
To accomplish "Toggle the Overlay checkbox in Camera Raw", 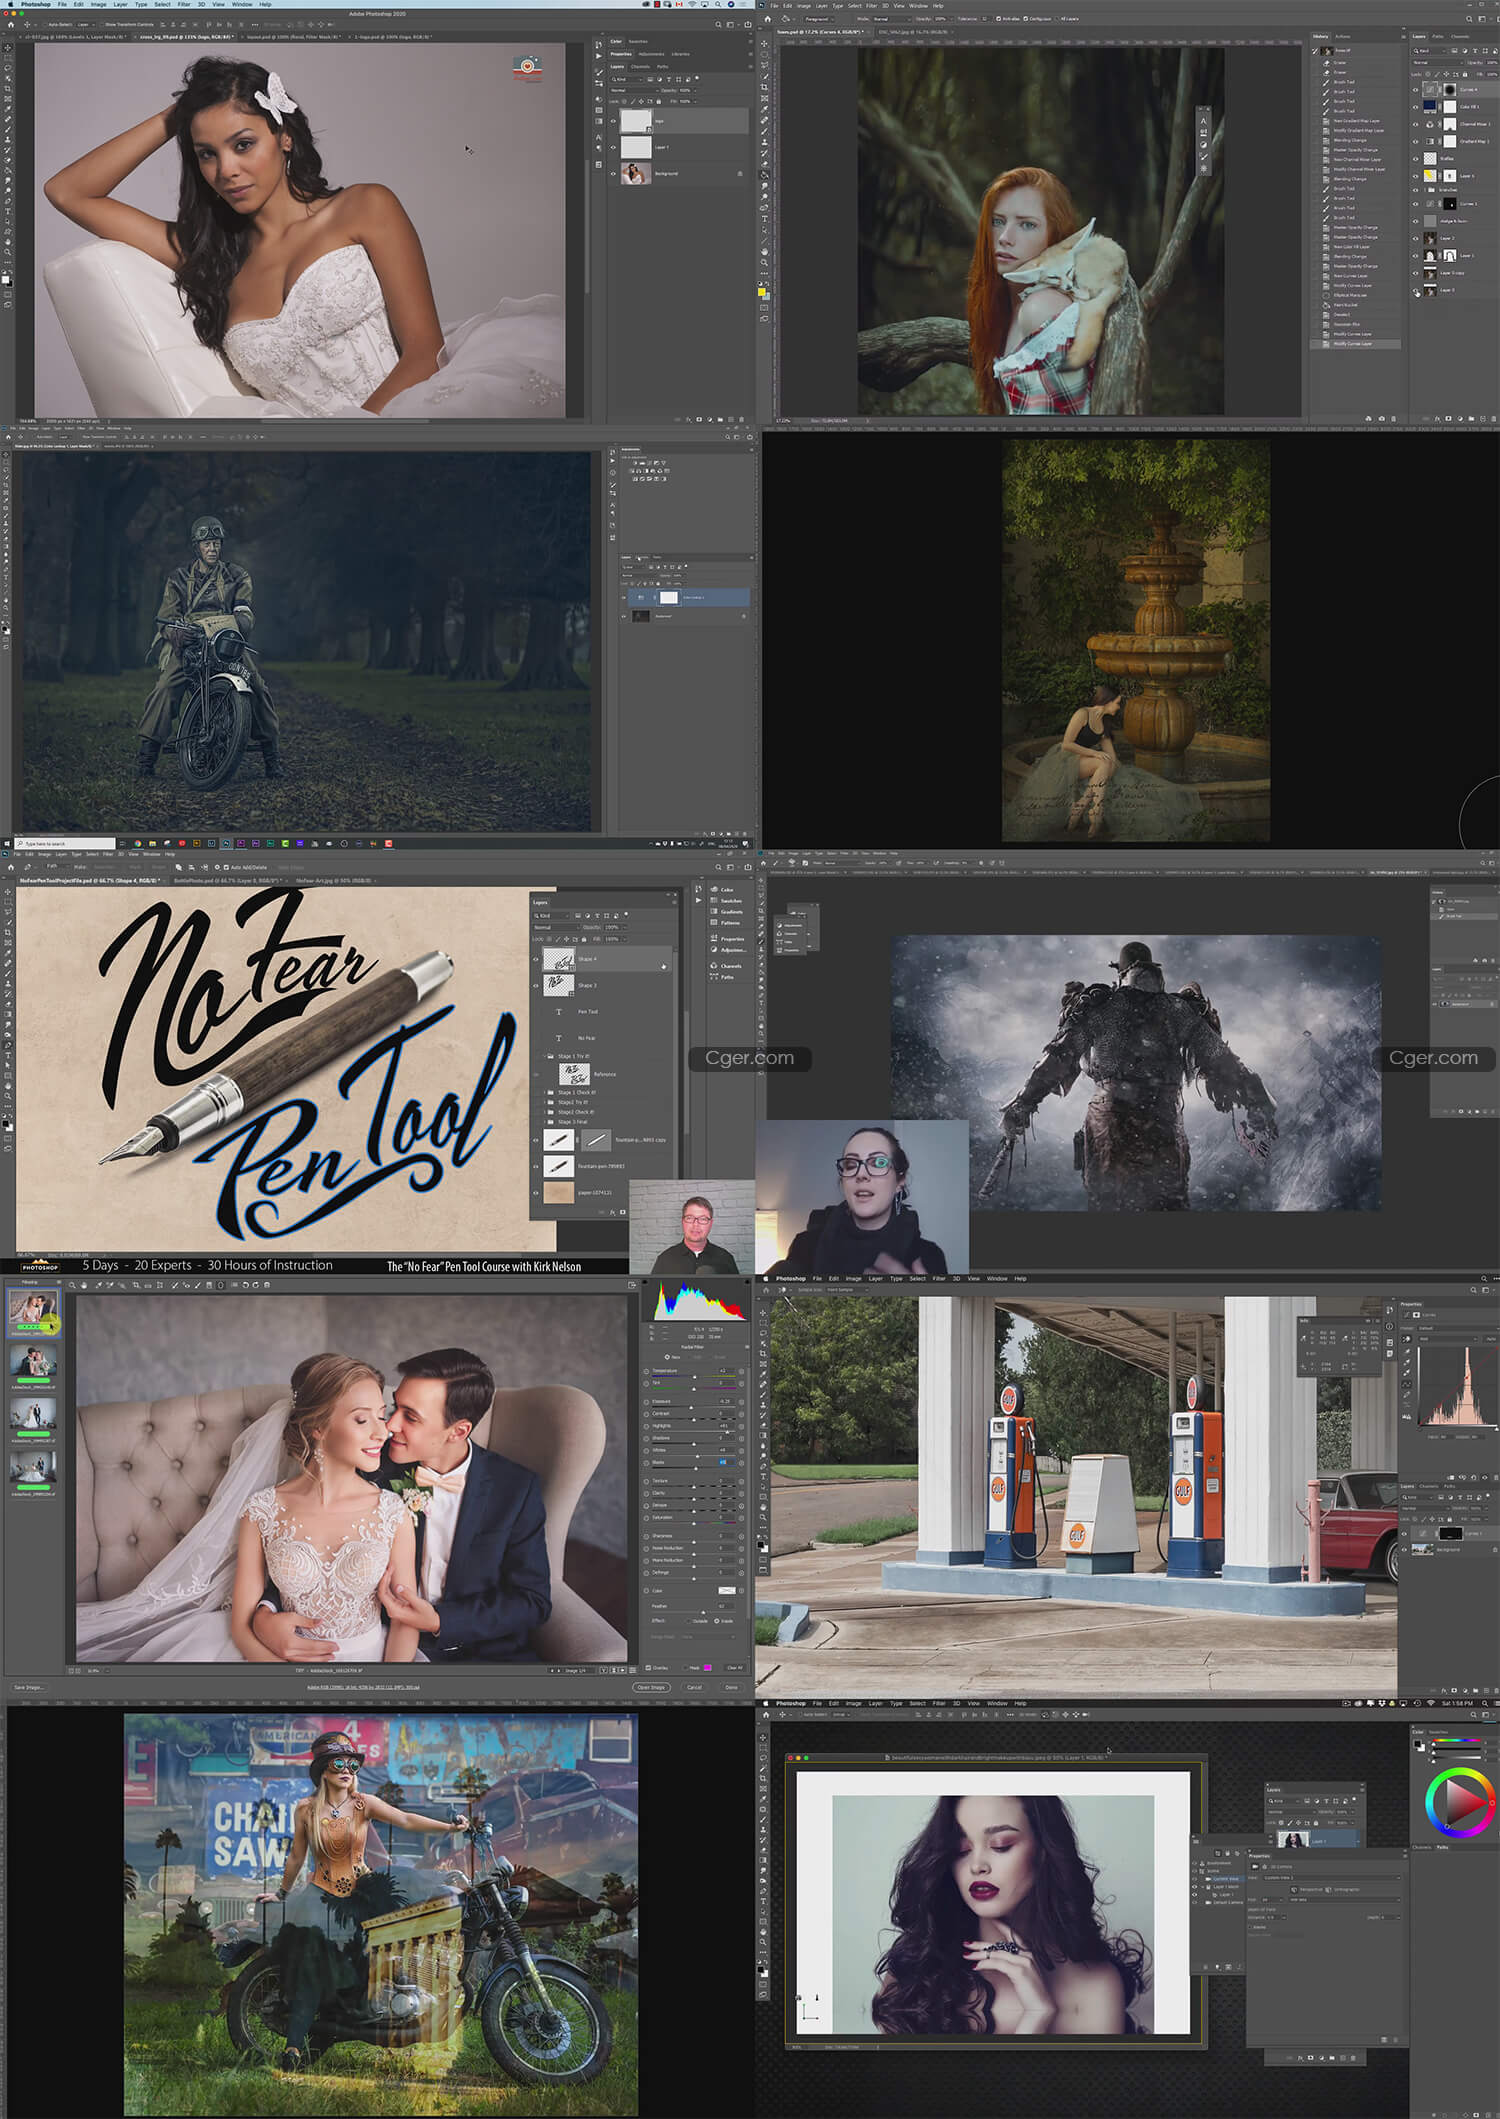I will coord(648,1668).
